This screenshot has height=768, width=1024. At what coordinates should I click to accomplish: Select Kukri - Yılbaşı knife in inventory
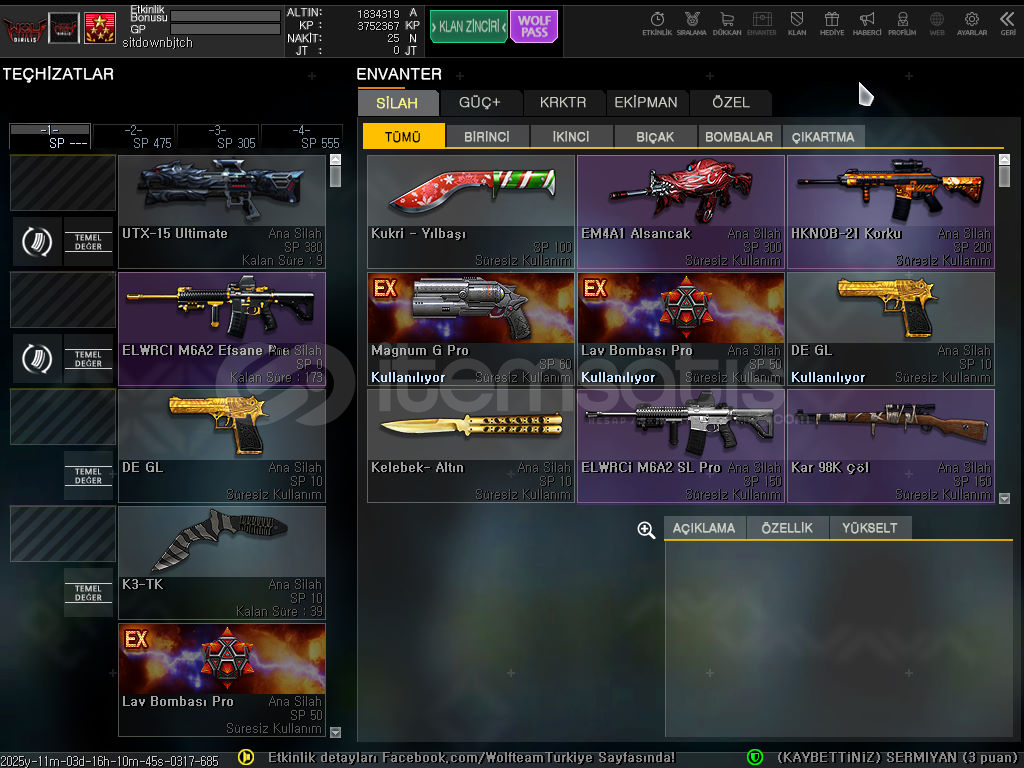point(471,212)
